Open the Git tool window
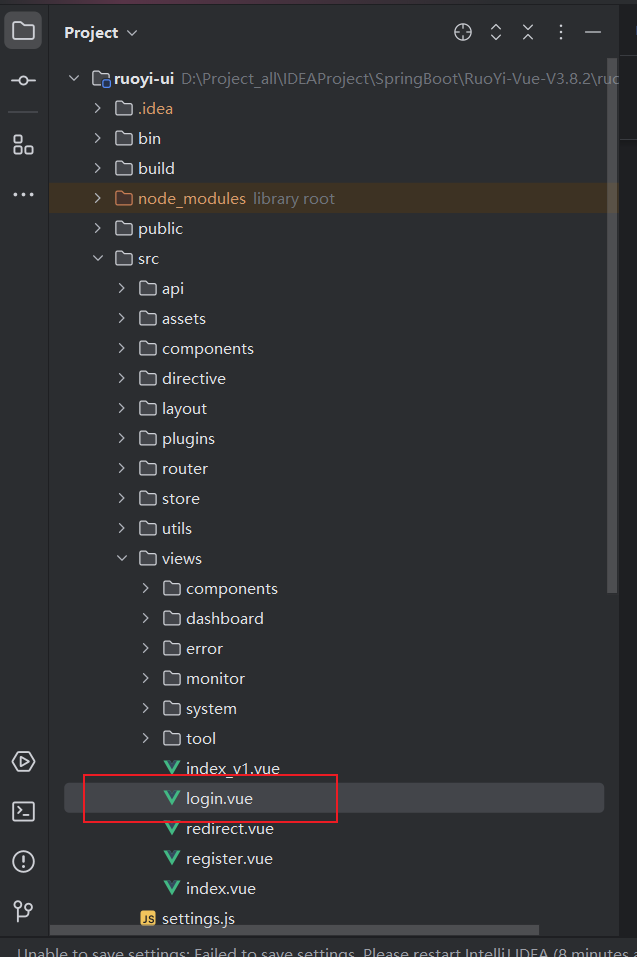The image size is (637, 957). tap(23, 911)
